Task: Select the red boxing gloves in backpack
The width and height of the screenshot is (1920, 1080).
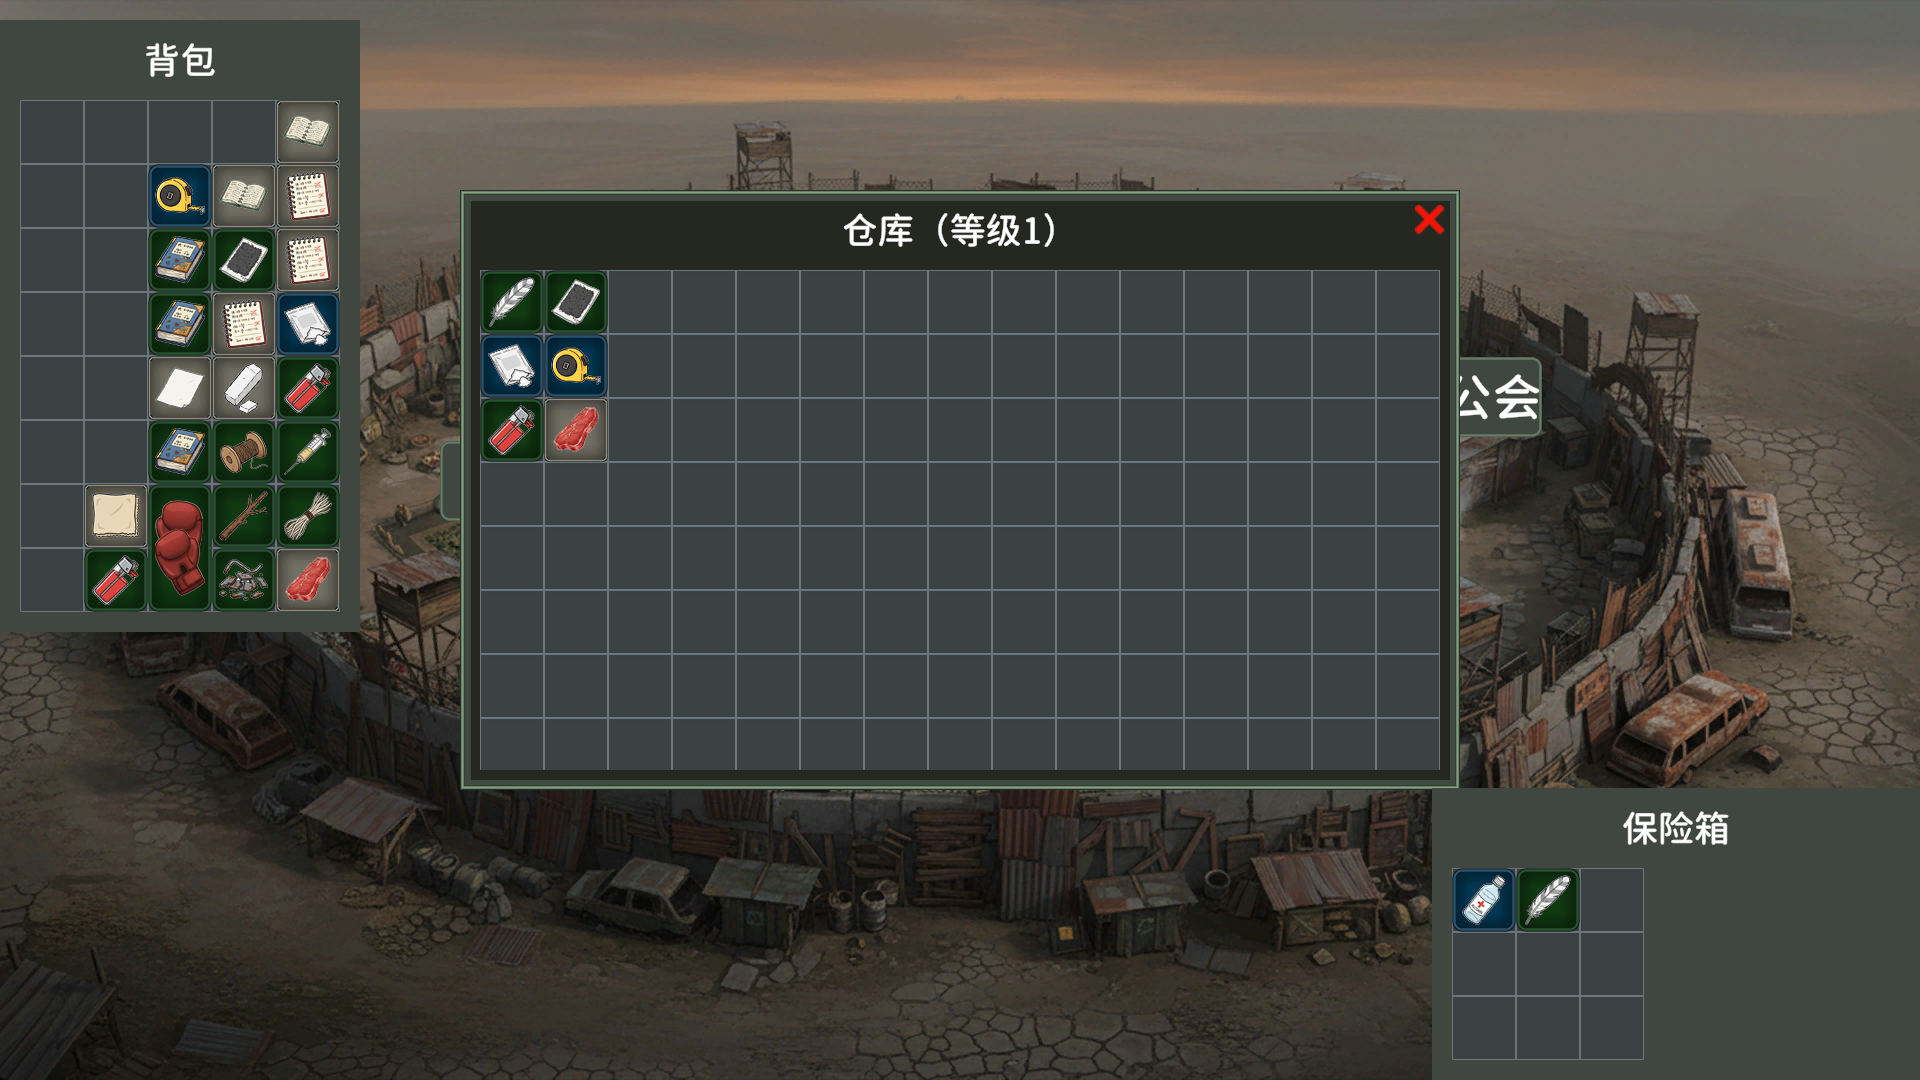Action: tap(180, 548)
